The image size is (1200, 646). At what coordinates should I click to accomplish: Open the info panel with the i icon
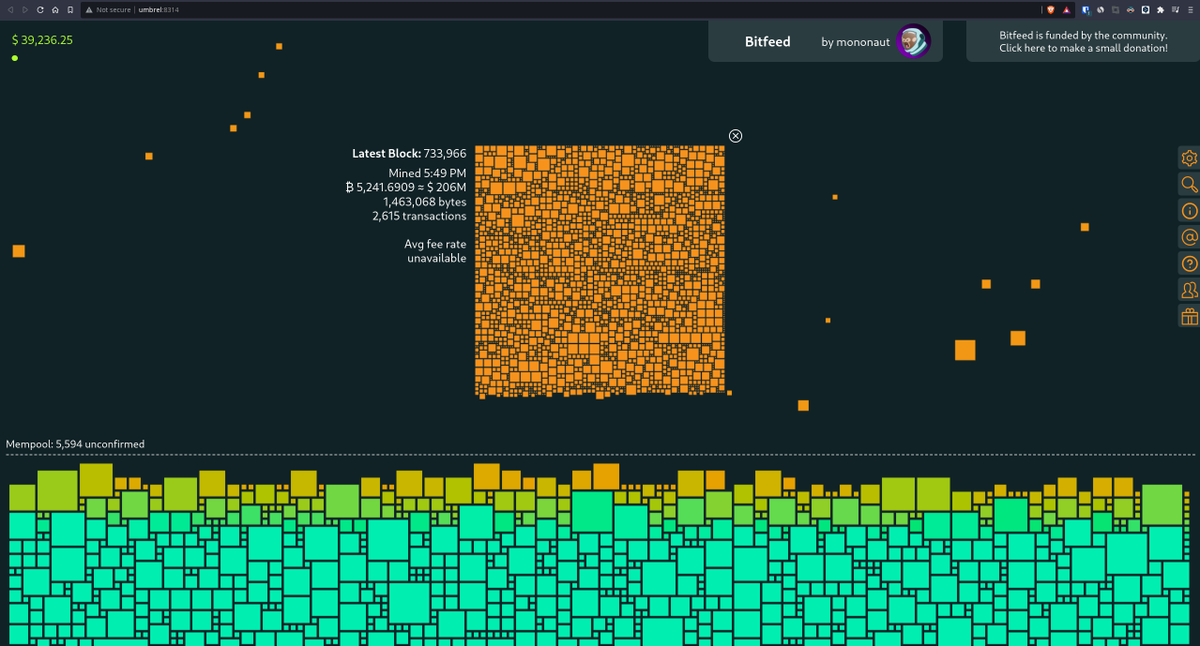[1188, 211]
